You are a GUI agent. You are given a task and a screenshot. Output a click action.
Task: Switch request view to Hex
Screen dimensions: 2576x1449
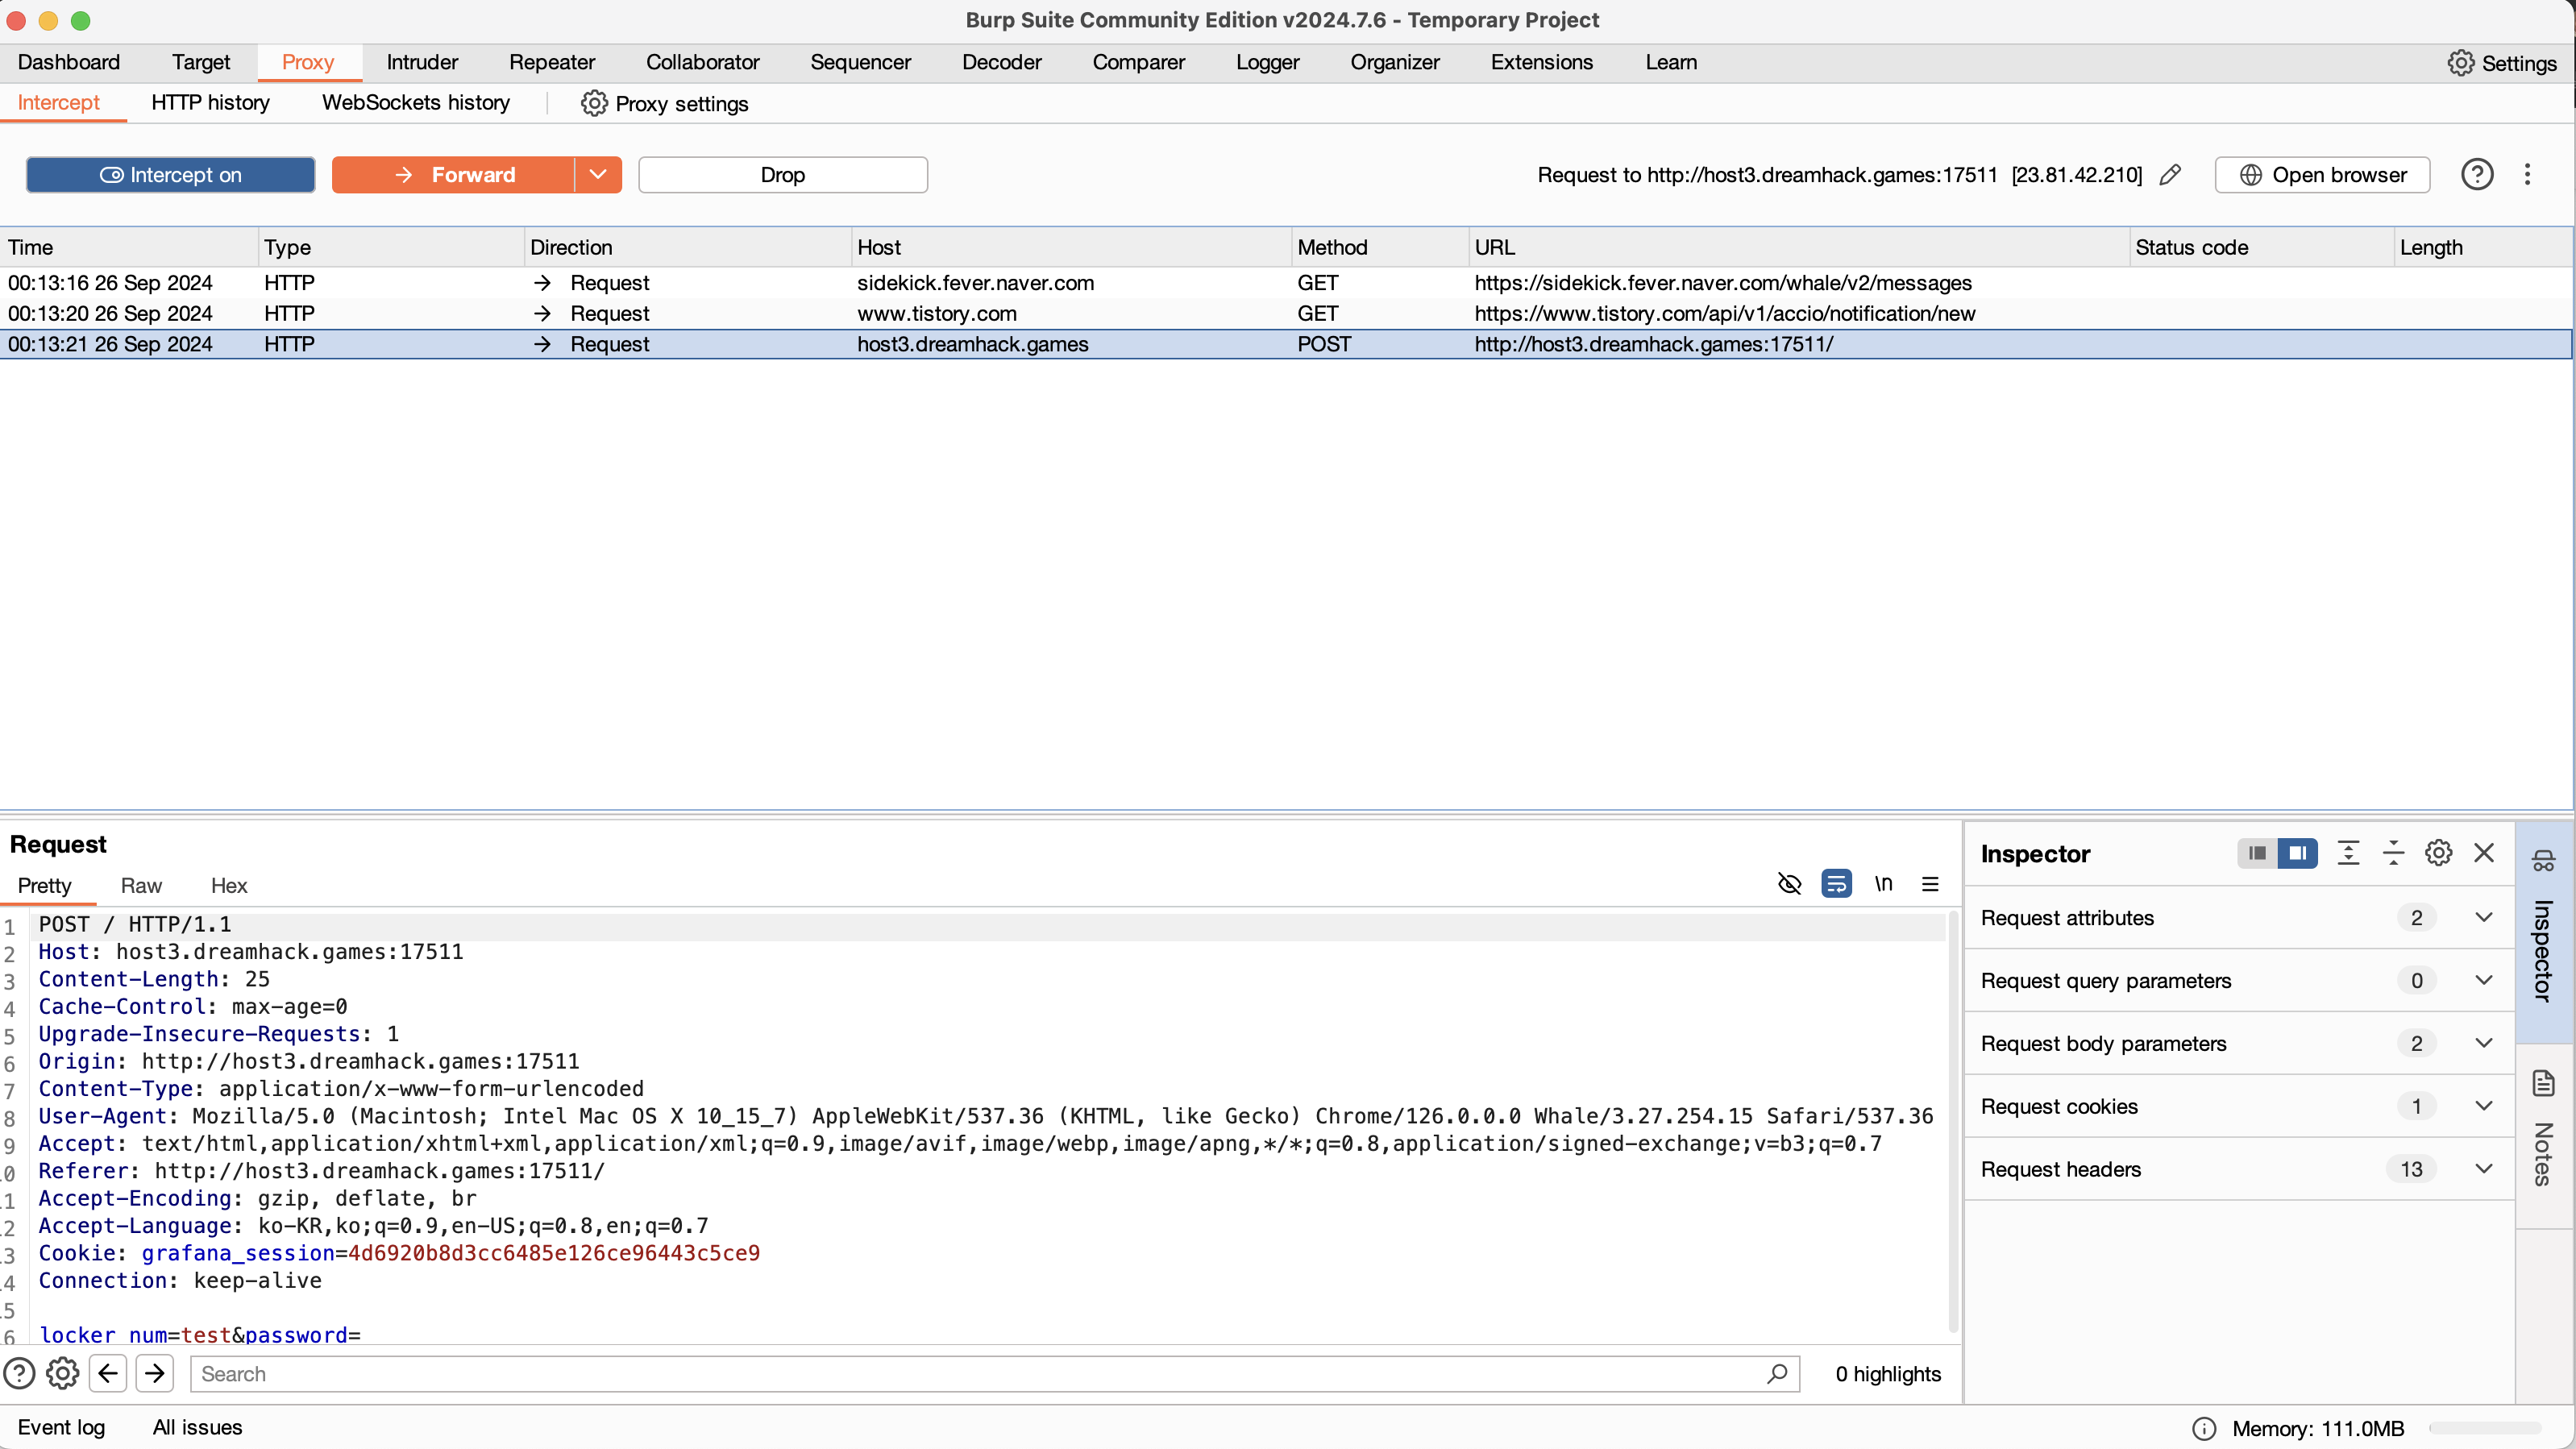point(229,885)
